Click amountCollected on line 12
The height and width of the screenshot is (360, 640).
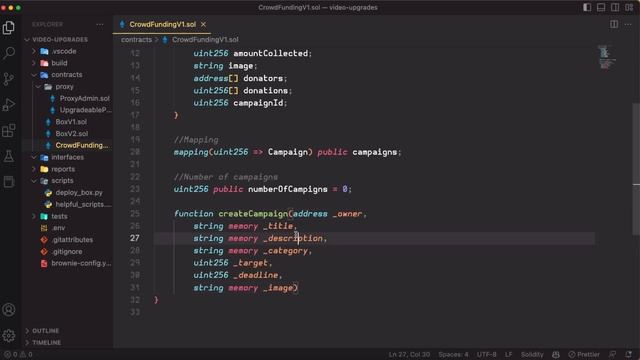click(x=271, y=54)
